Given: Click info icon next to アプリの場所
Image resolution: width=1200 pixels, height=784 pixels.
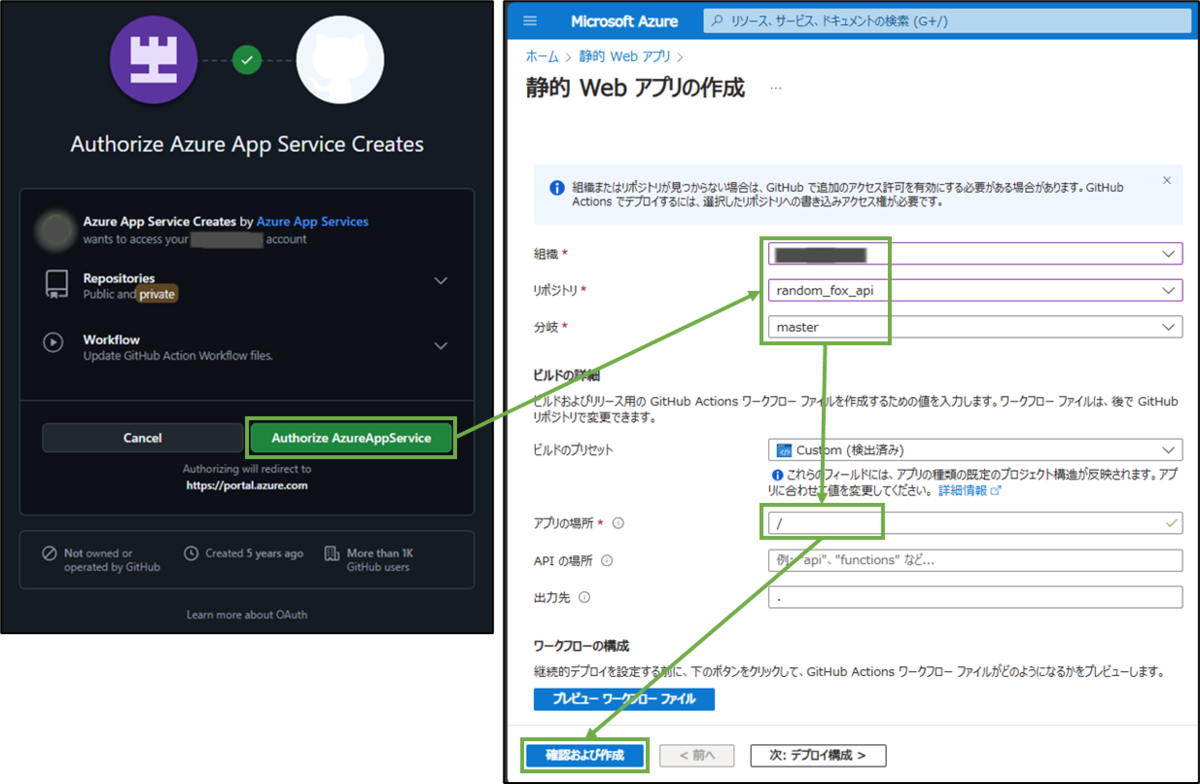Looking at the screenshot, I should pos(618,523).
